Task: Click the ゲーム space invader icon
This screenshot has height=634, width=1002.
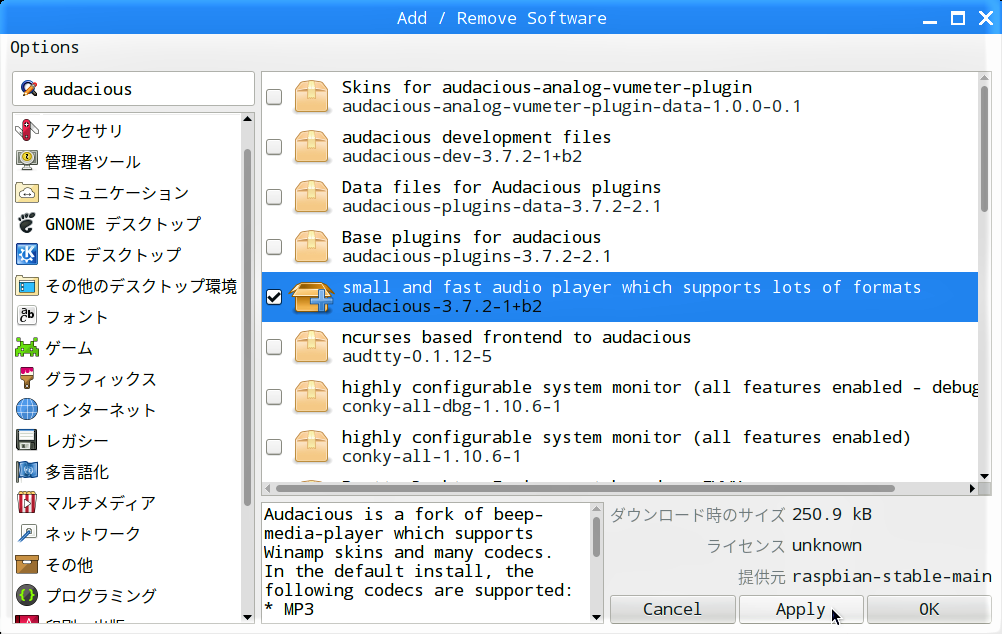Action: tap(27, 348)
